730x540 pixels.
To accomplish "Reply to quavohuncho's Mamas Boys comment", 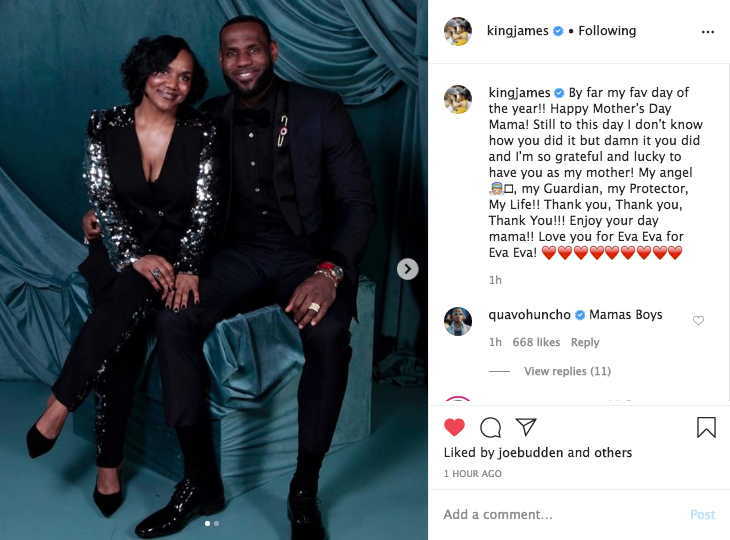I will (585, 342).
